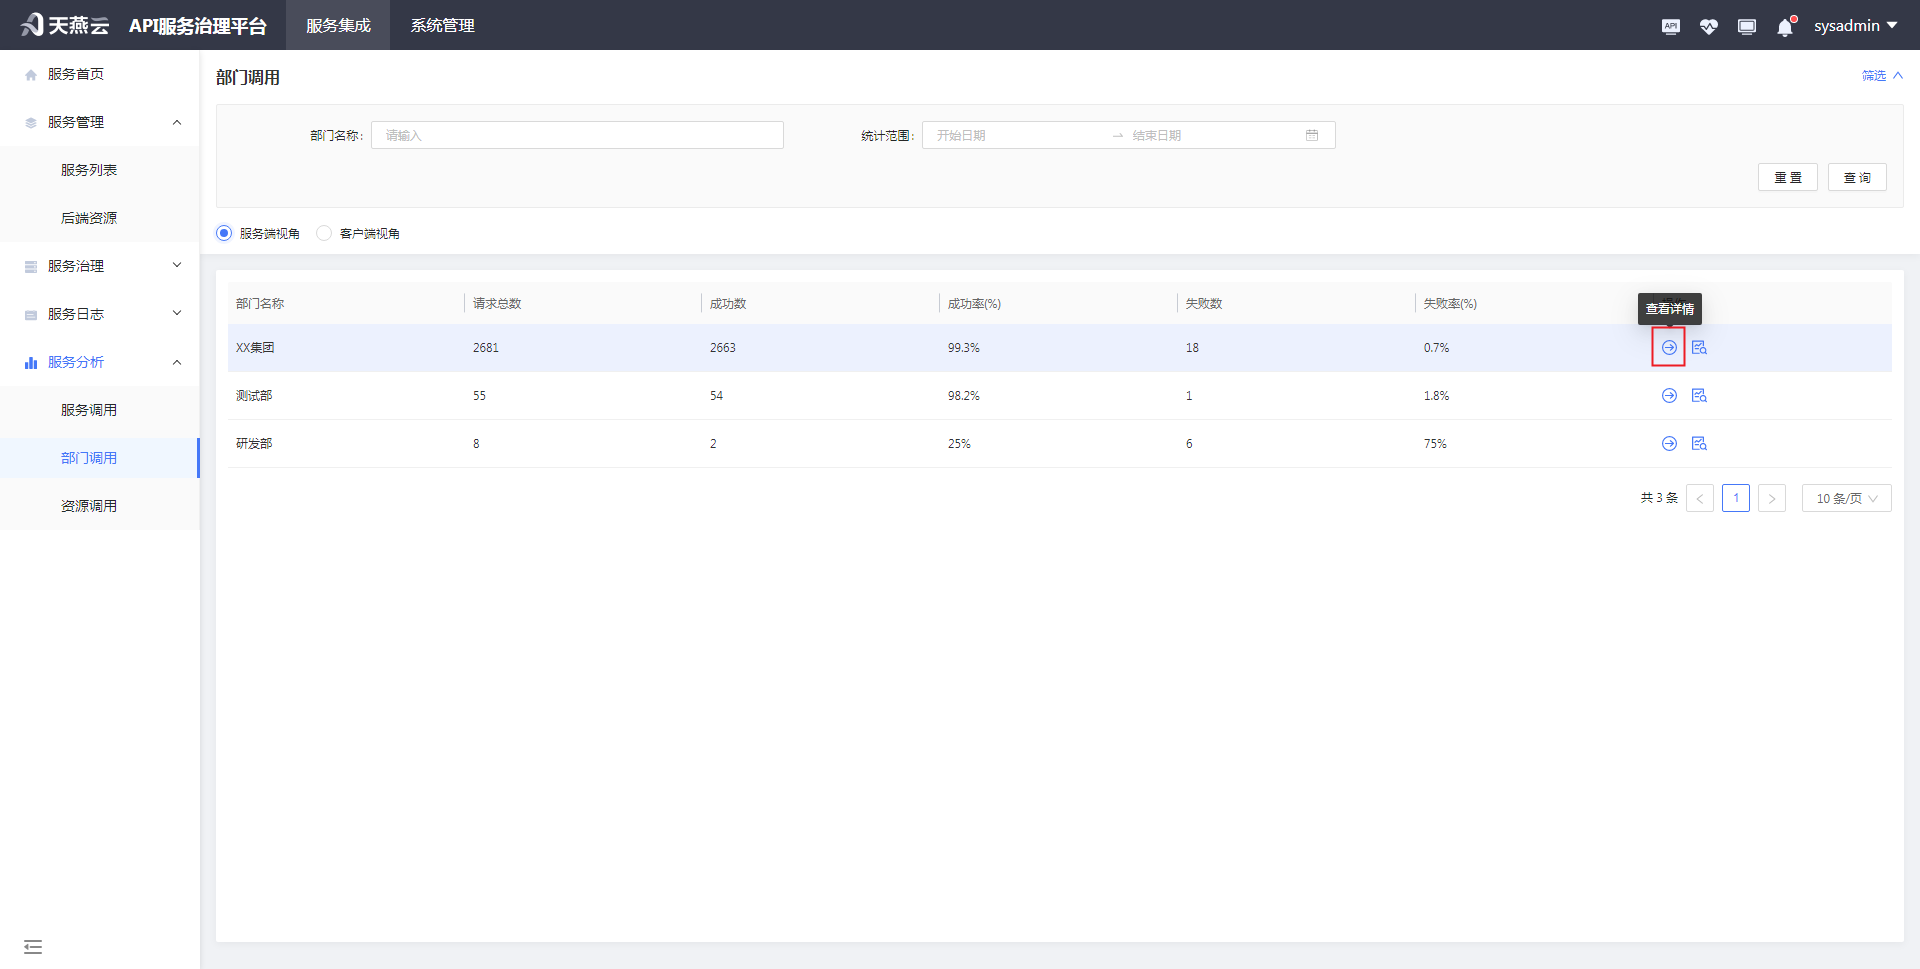Viewport: 1920px width, 969px height.
Task: Open 服务调用 in the sidebar
Action: click(x=89, y=410)
